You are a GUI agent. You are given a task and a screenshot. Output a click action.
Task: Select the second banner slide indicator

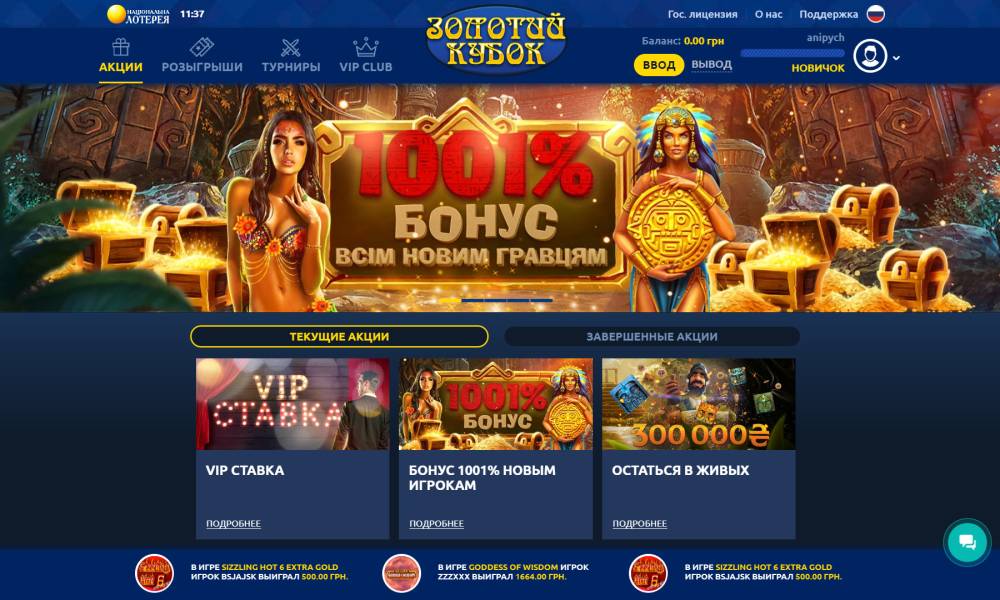(x=473, y=300)
